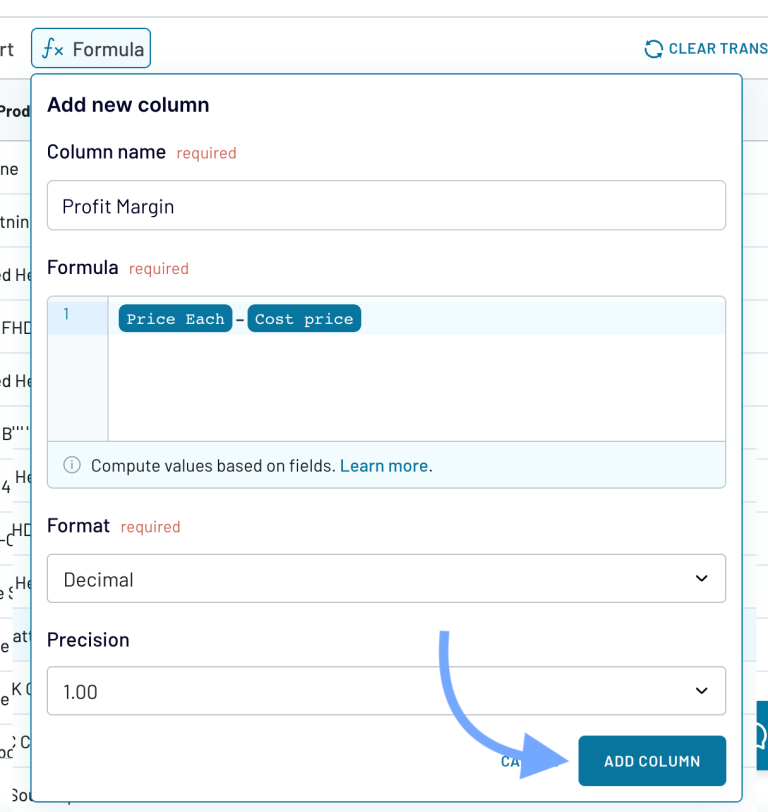Screen dimensions: 768x812
Task: Click the info icon in the formula hint bar
Action: tap(71, 464)
